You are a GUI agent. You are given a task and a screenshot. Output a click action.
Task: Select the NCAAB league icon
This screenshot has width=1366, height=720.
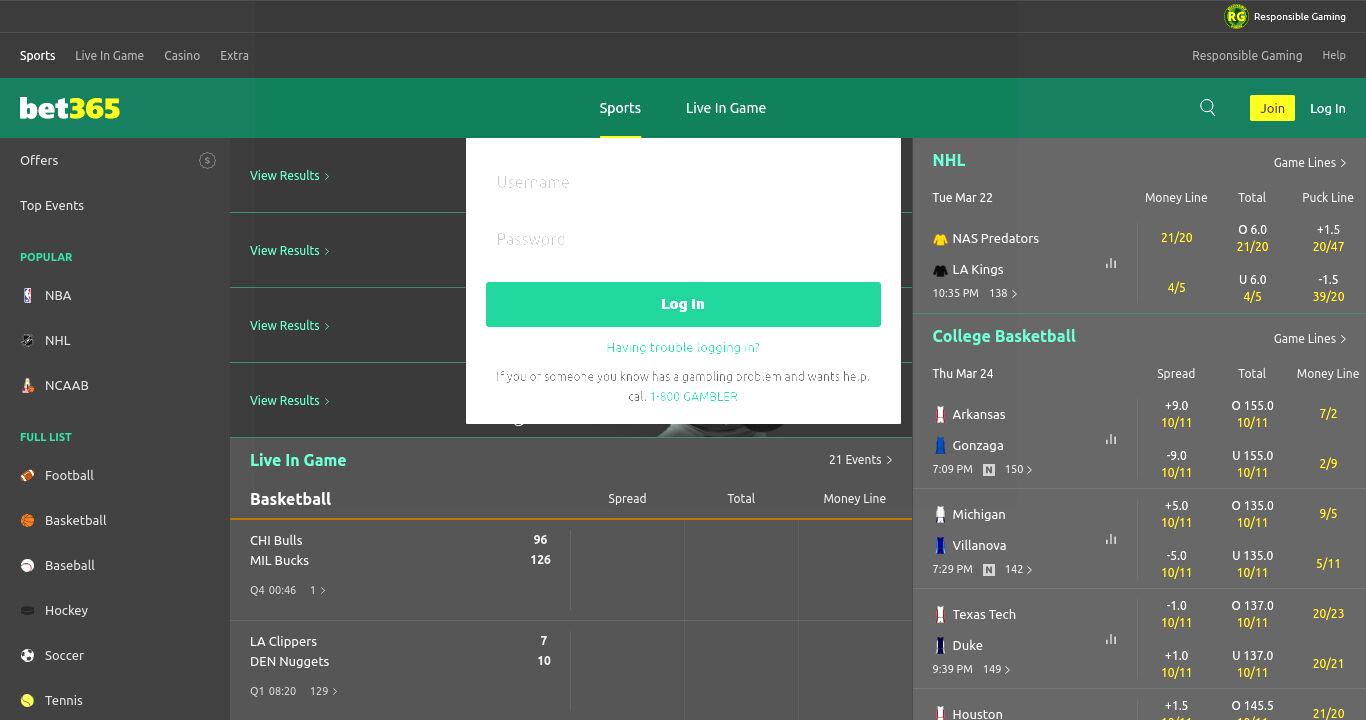[28, 385]
